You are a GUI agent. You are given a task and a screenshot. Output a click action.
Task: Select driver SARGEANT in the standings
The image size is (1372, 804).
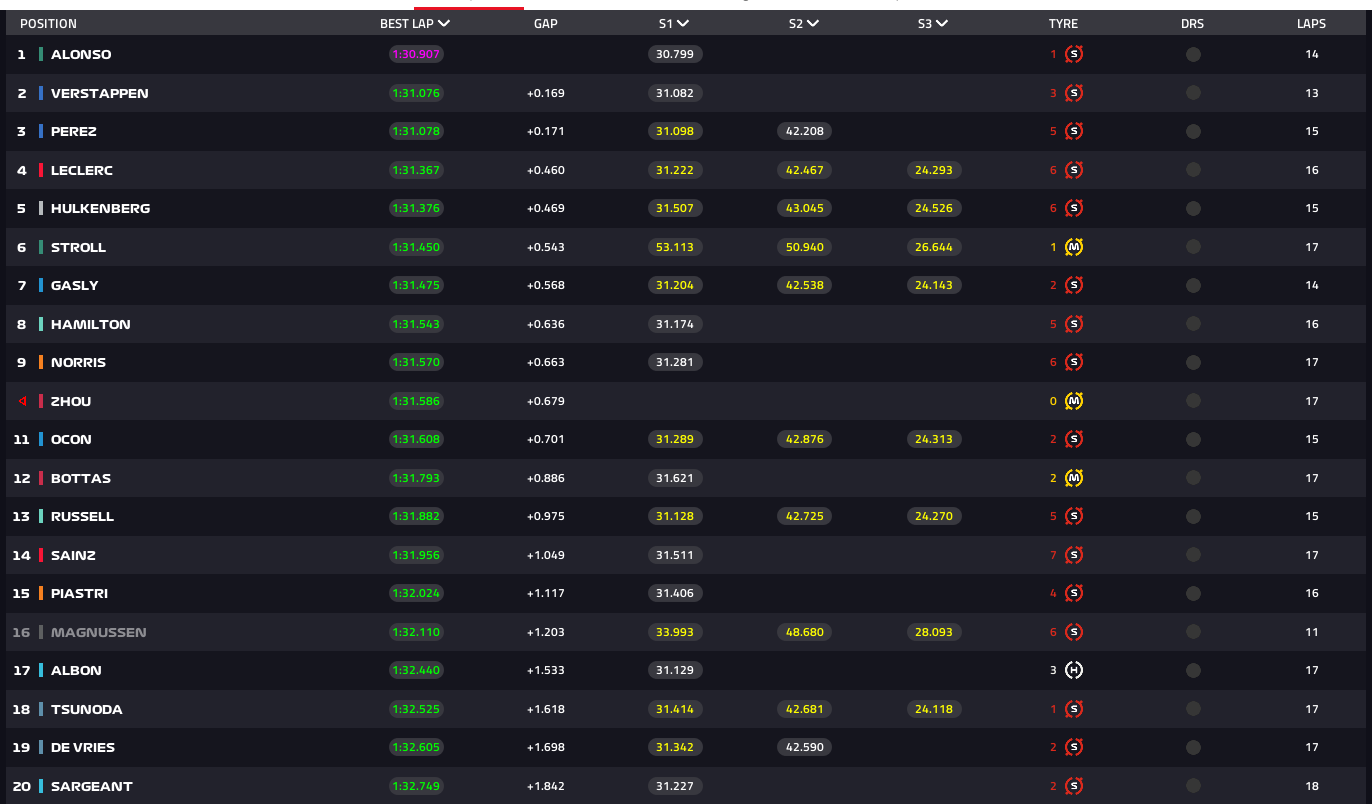92,786
